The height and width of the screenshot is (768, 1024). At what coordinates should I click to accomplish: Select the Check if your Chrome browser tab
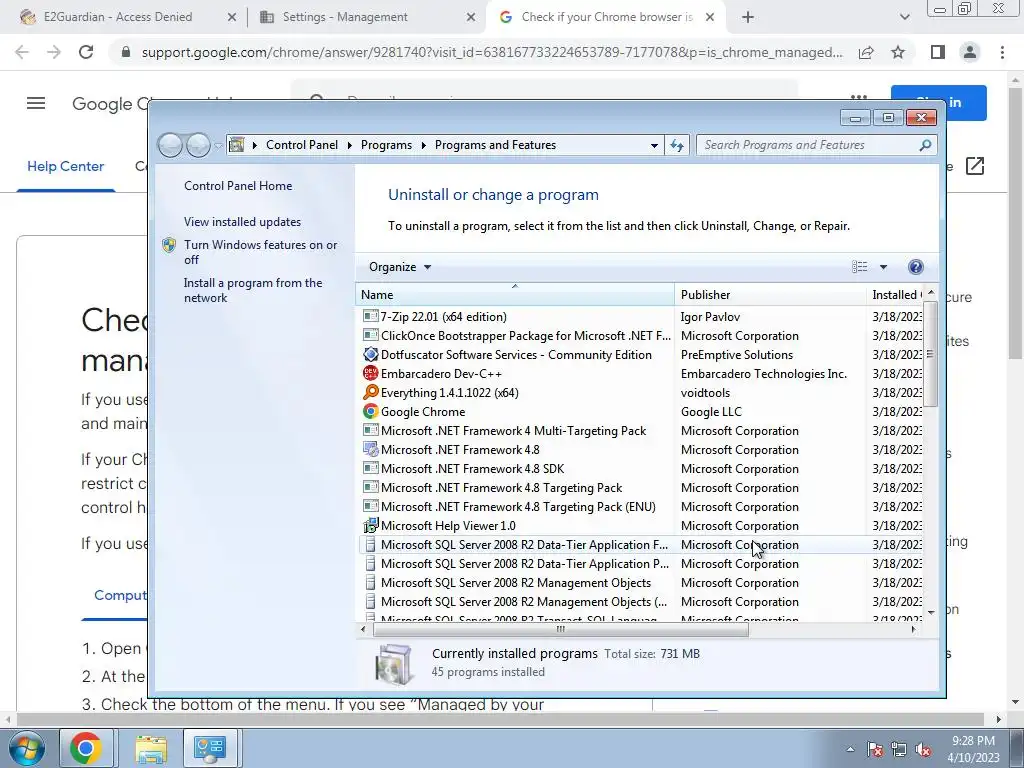[607, 17]
